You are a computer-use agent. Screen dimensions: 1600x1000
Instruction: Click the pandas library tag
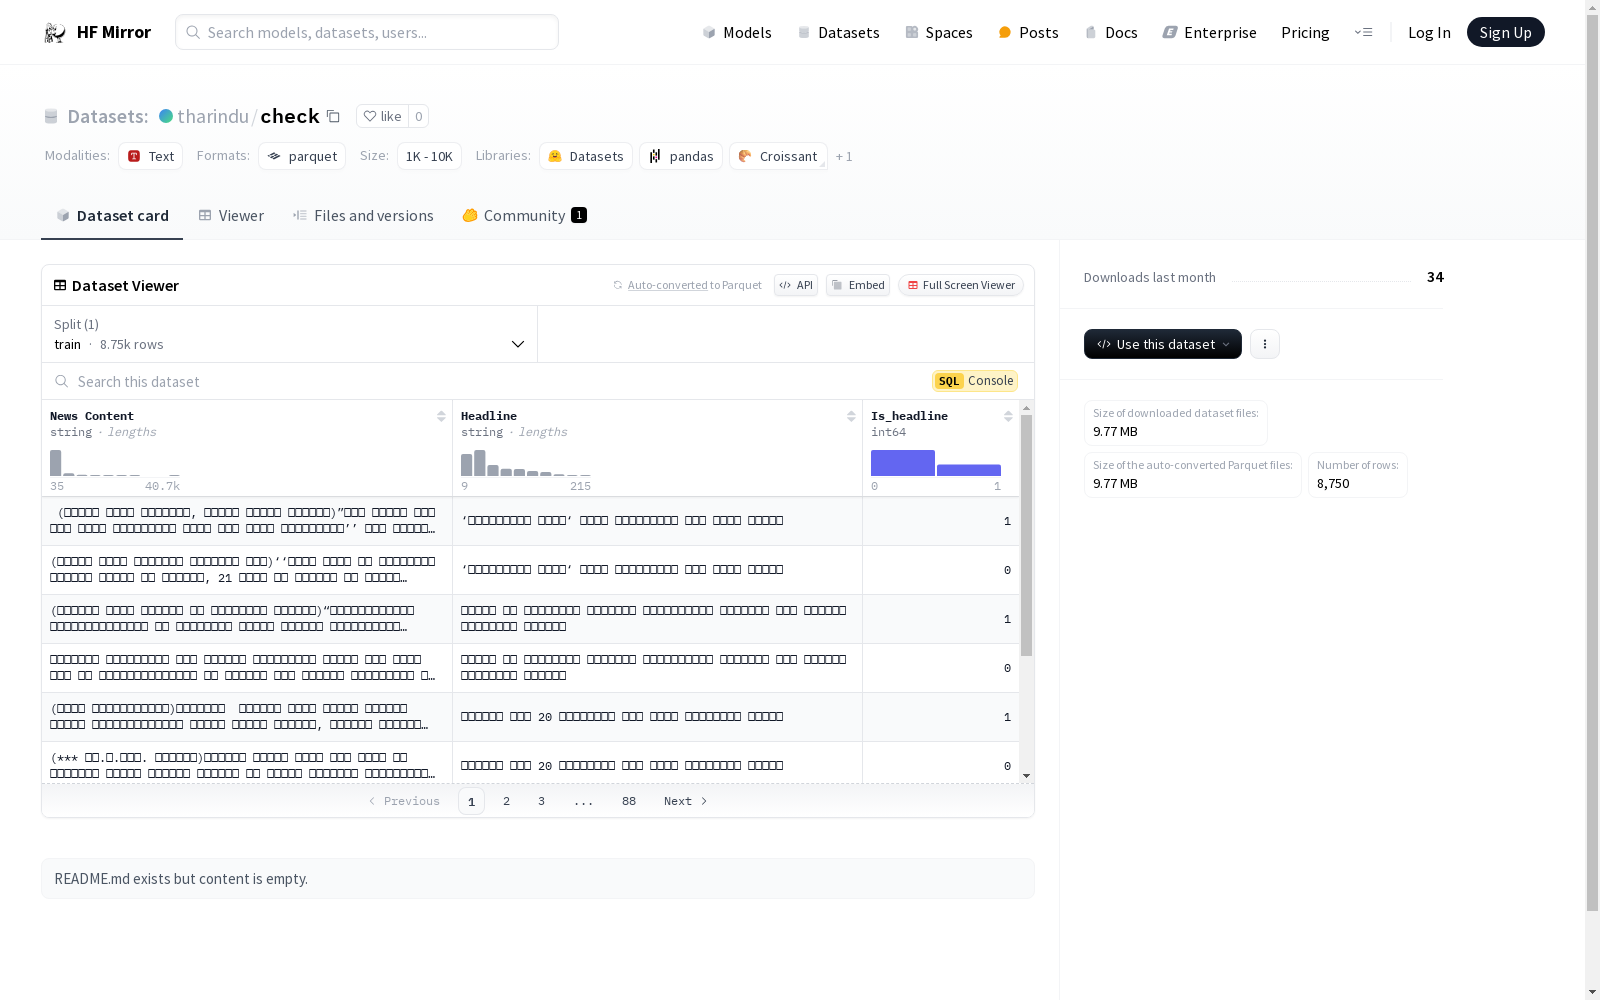point(681,156)
